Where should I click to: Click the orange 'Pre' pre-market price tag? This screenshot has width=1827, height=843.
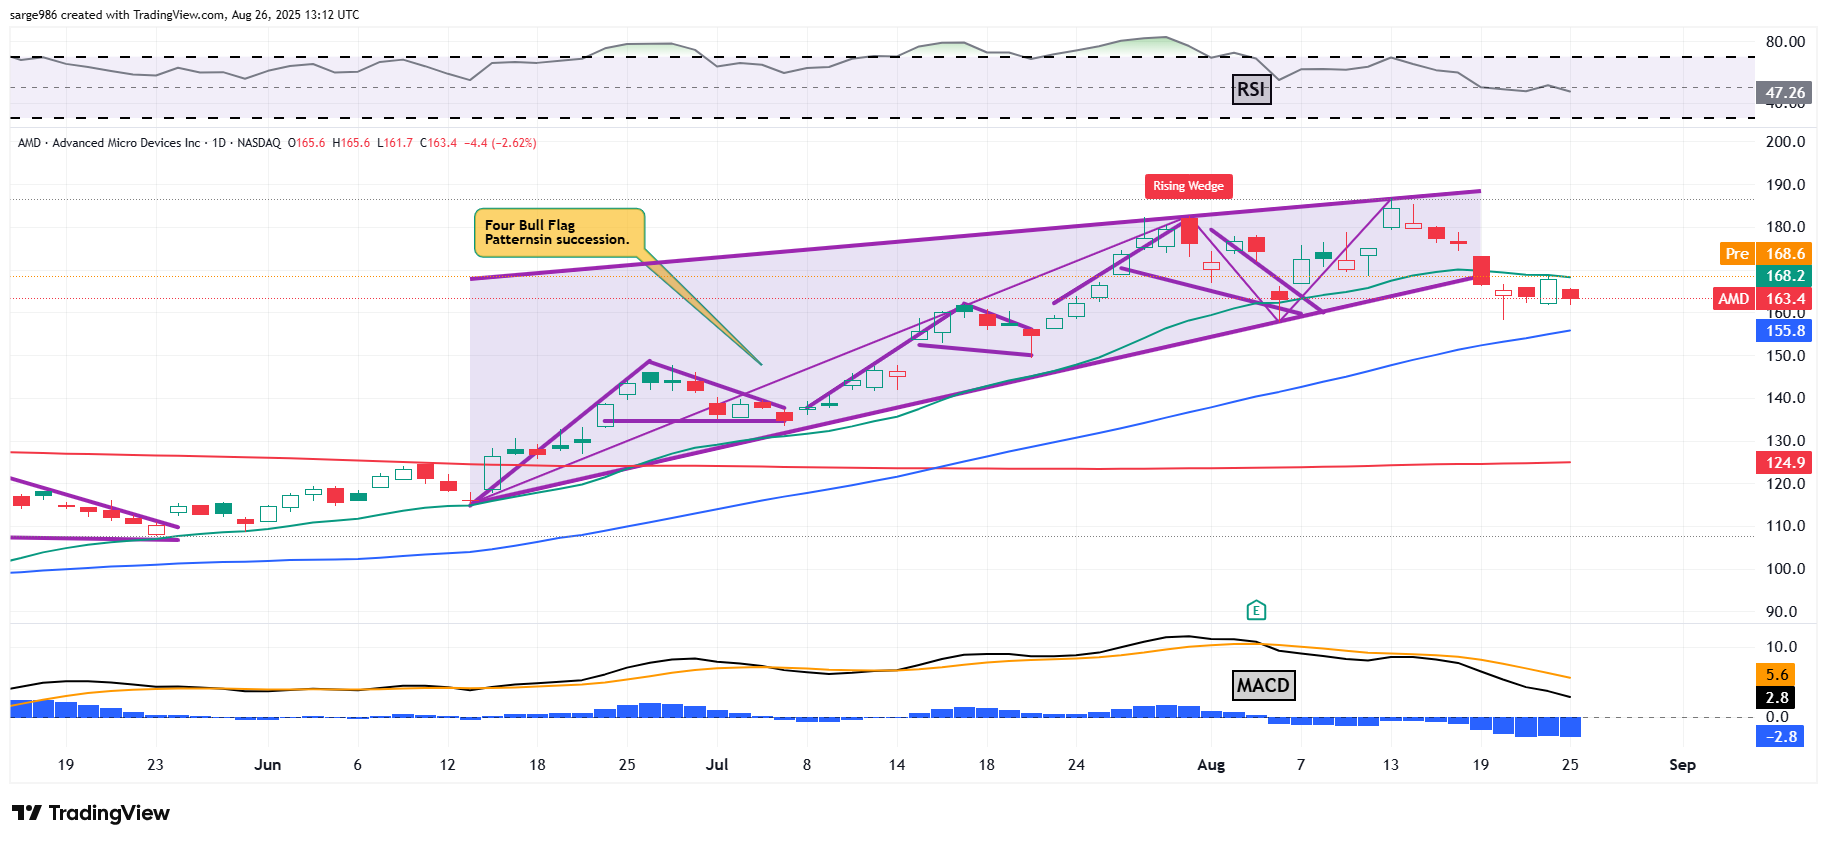pos(1737,254)
